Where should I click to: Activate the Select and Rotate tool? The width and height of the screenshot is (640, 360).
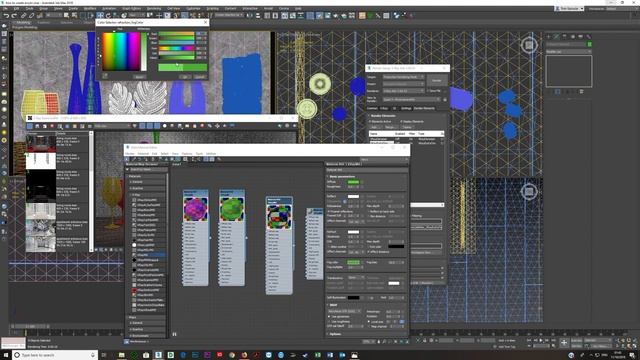(108, 16)
